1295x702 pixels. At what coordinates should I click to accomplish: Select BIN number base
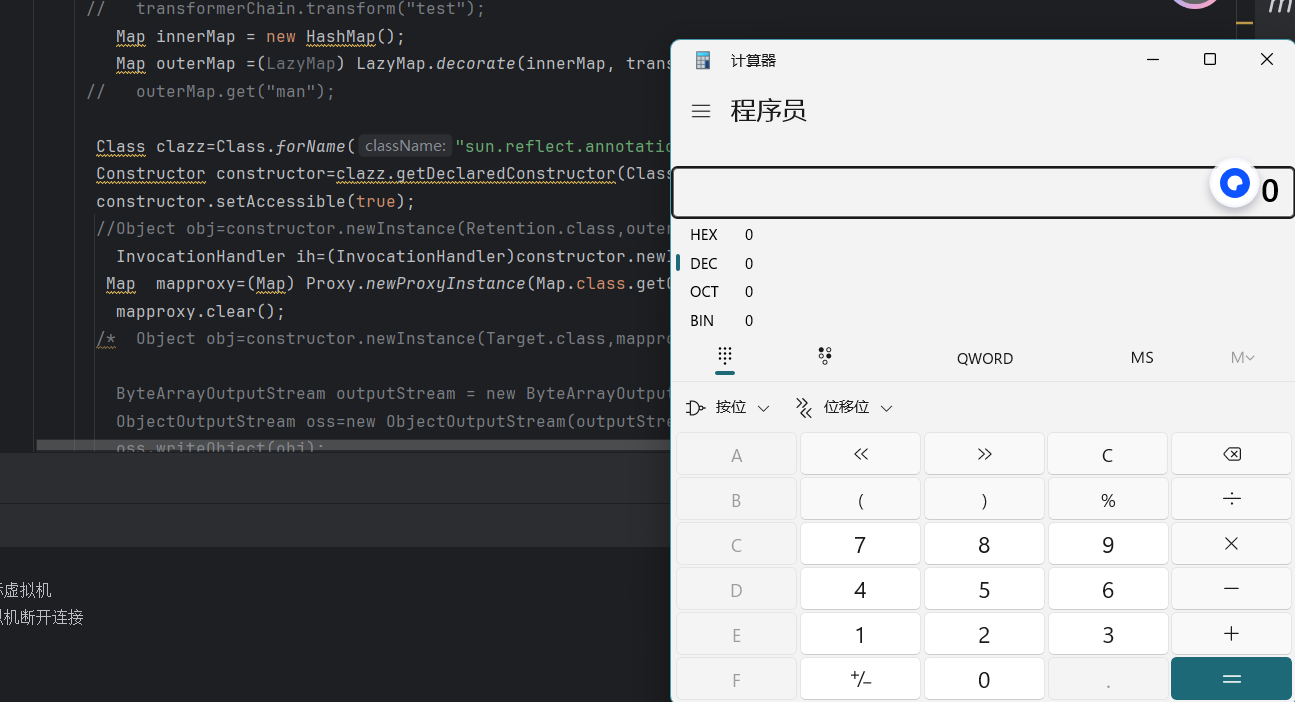pos(720,321)
